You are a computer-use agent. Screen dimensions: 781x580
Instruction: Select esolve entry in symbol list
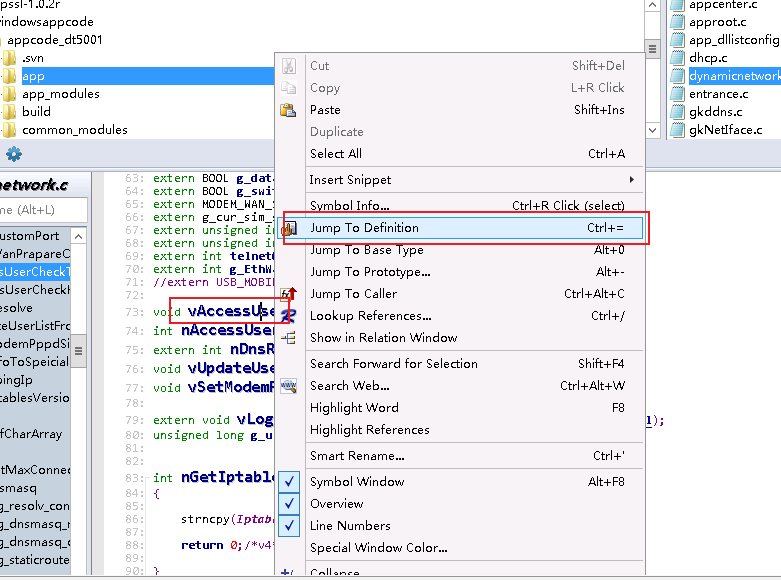click(x=16, y=308)
